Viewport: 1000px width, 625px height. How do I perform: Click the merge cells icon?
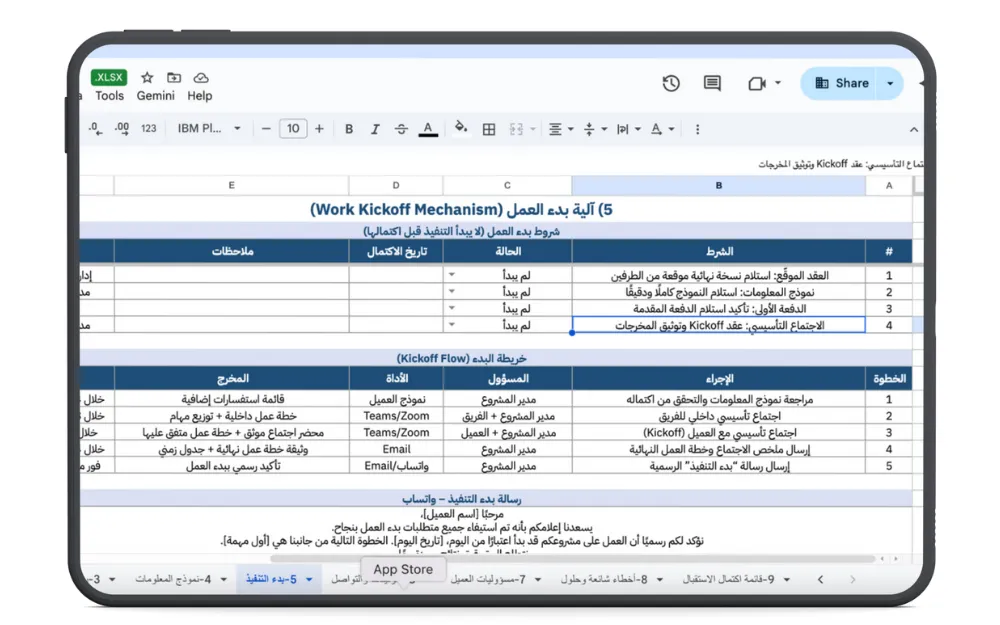(x=516, y=129)
